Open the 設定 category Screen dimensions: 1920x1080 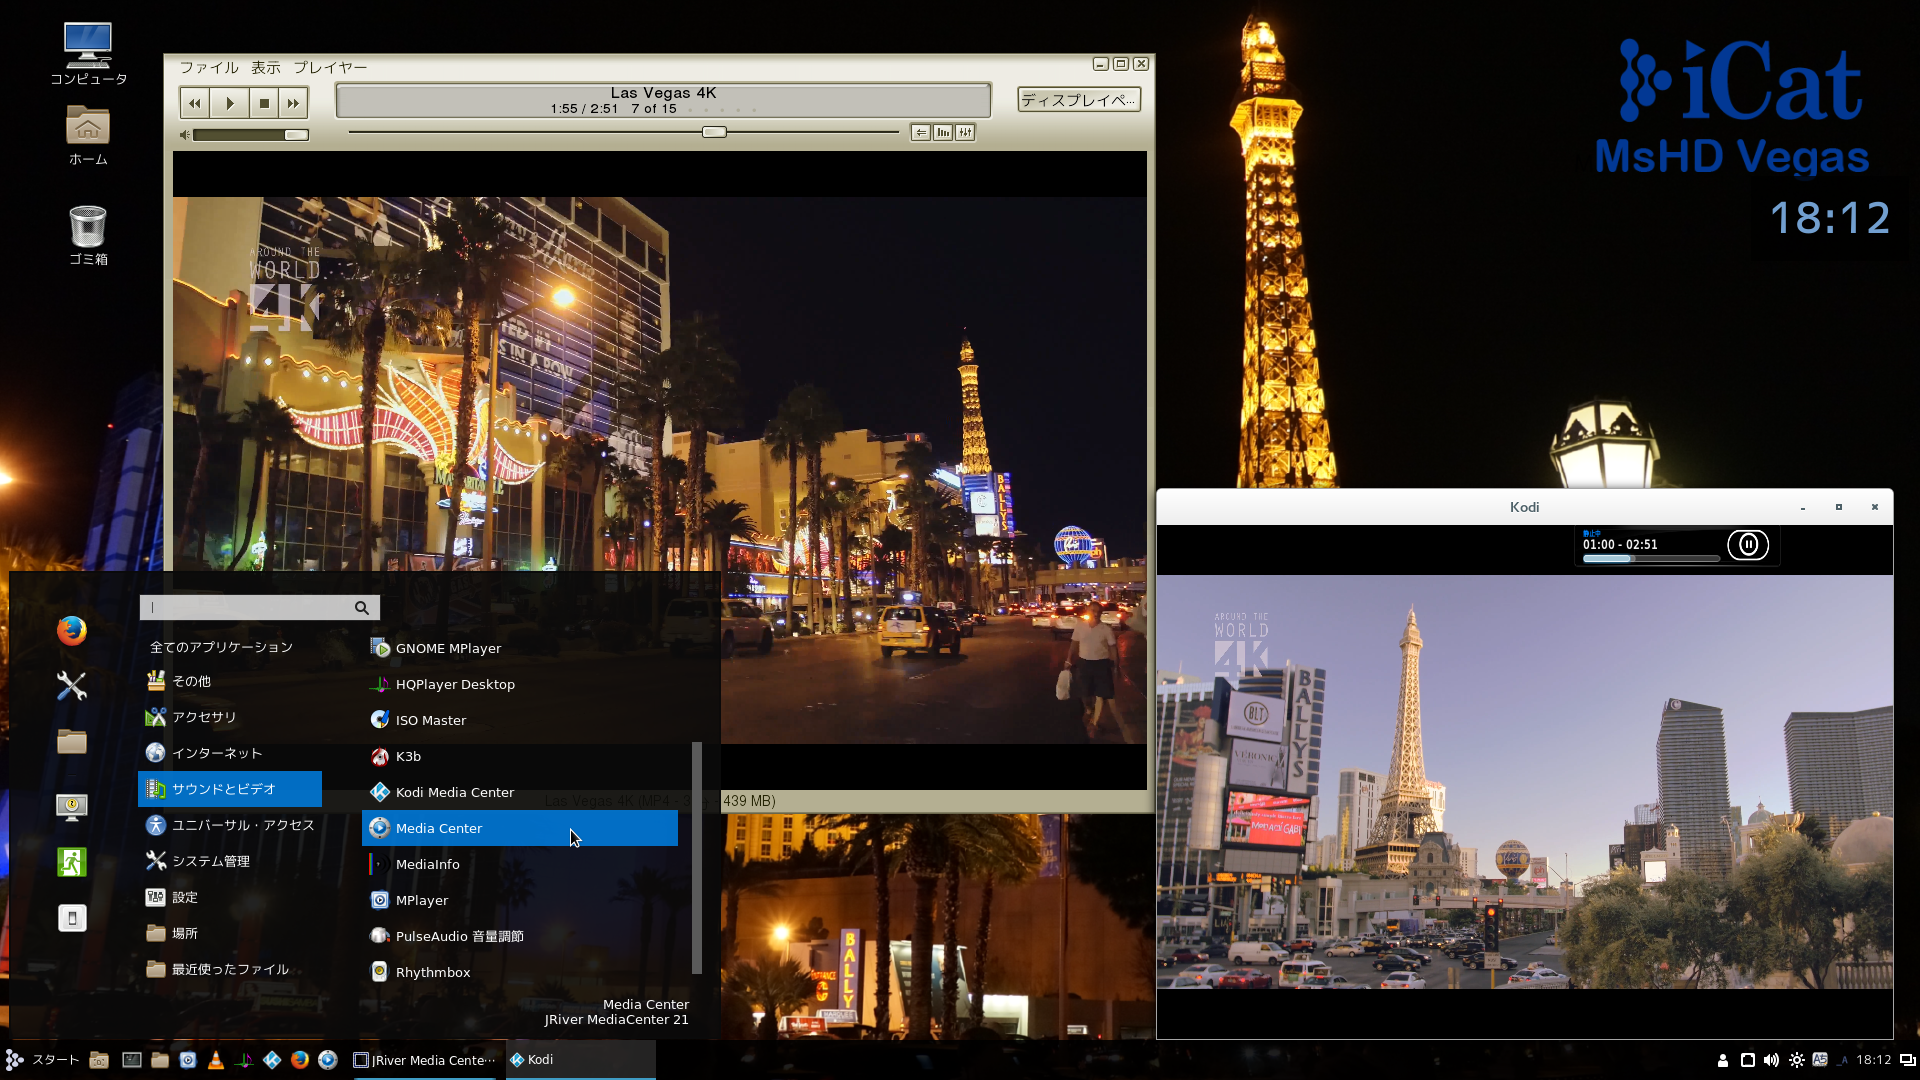click(x=230, y=897)
